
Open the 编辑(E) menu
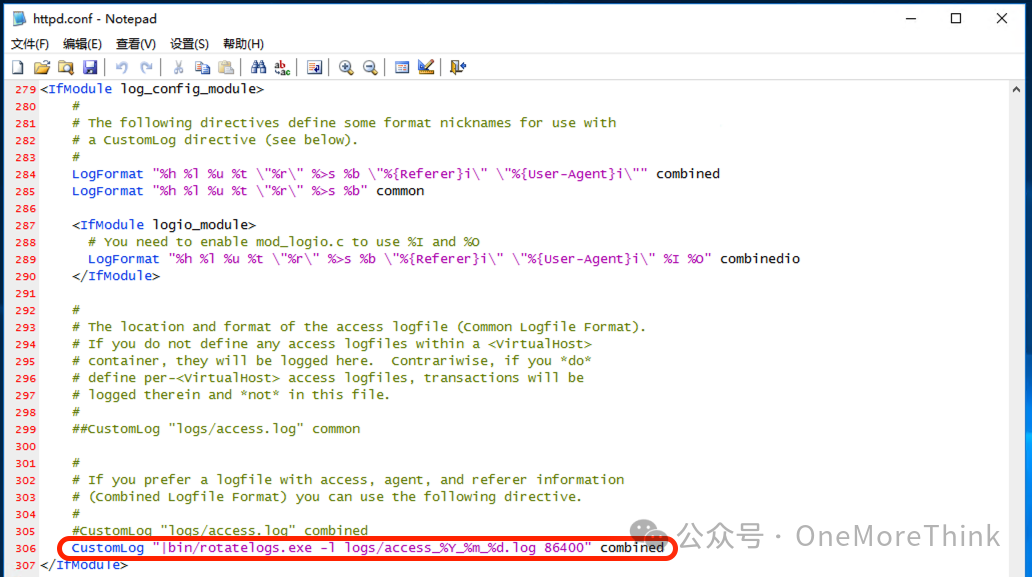pyautogui.click(x=82, y=44)
